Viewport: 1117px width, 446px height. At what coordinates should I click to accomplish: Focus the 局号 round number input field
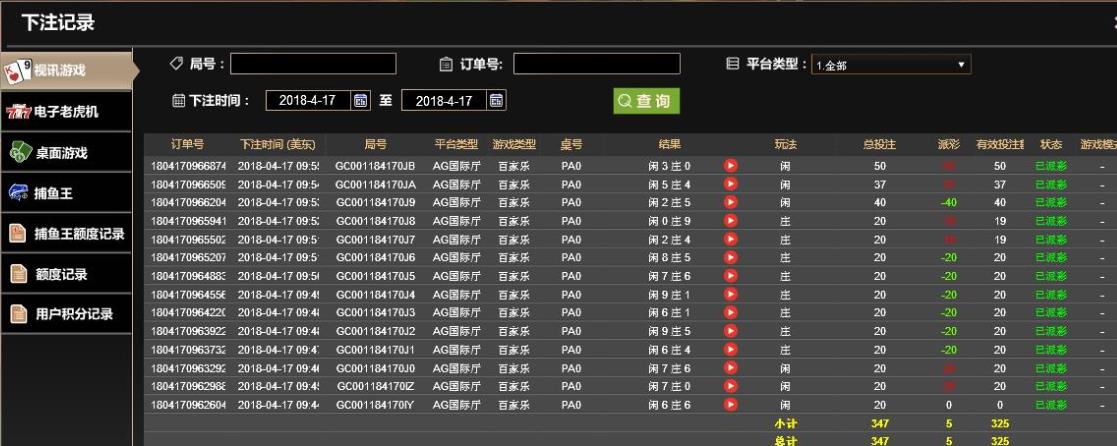click(x=313, y=65)
